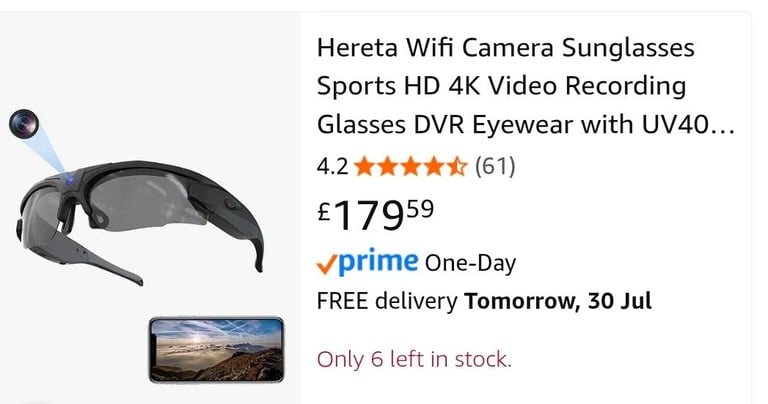This screenshot has width=768, height=404.
Task: Click the blue camera dot on glasses bridge
Action: [70, 180]
